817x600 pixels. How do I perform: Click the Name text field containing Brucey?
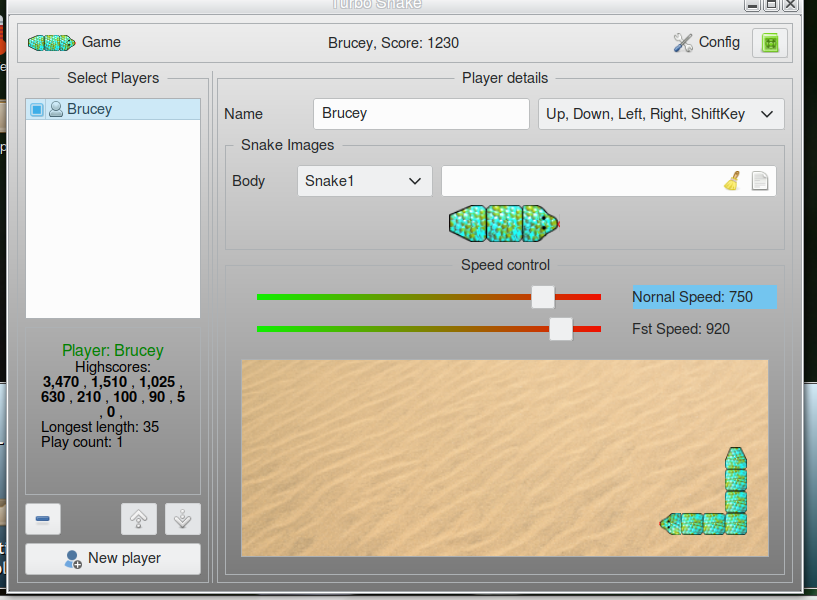(x=420, y=114)
